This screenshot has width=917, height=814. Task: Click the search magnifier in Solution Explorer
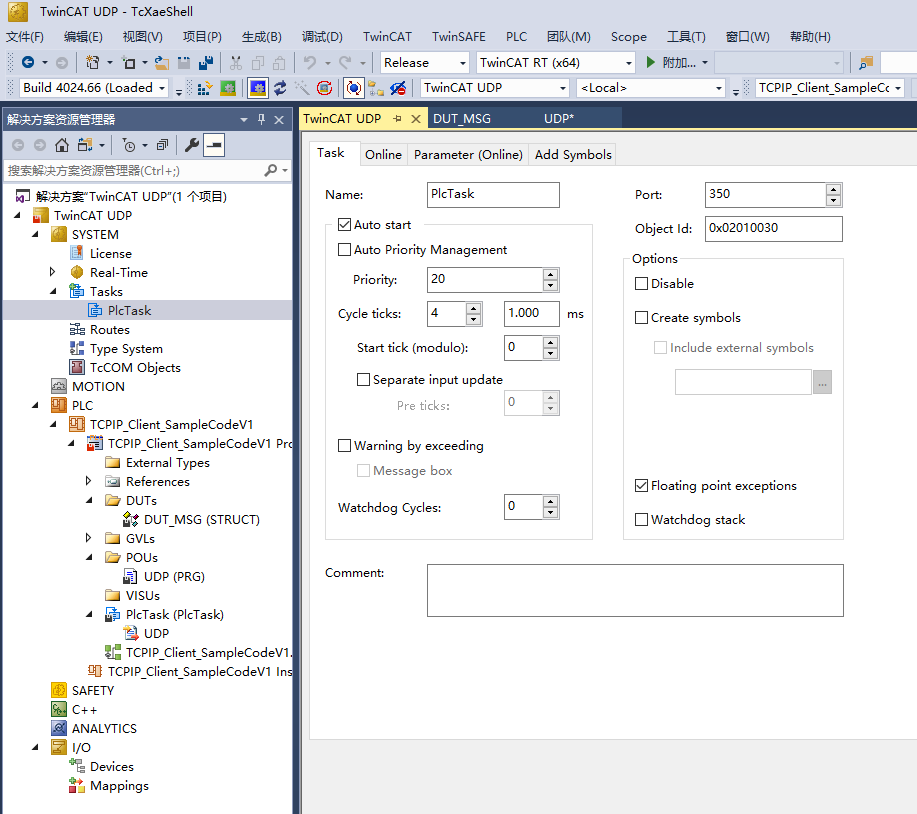pos(271,170)
